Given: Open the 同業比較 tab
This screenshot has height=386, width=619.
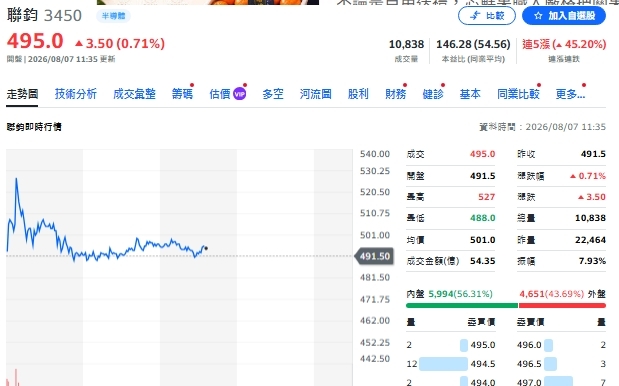Looking at the screenshot, I should 518,94.
